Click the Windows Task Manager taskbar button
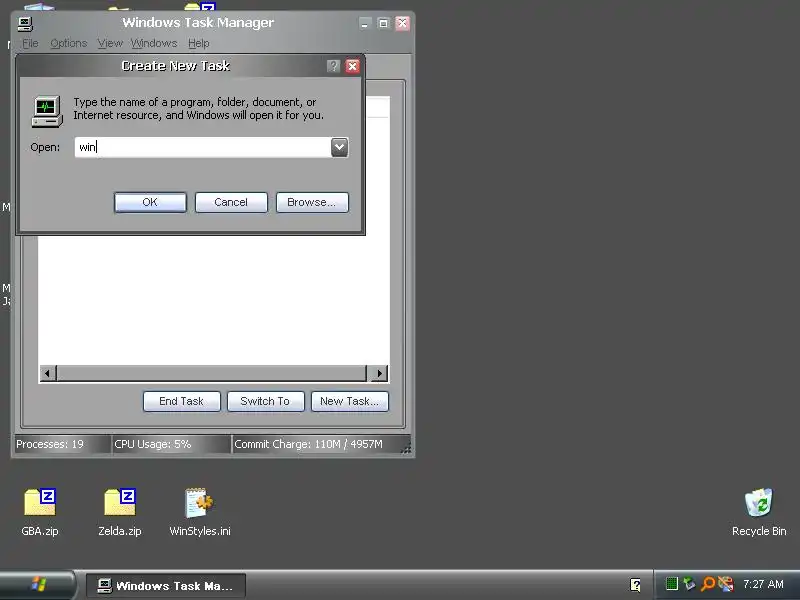 coord(166,585)
